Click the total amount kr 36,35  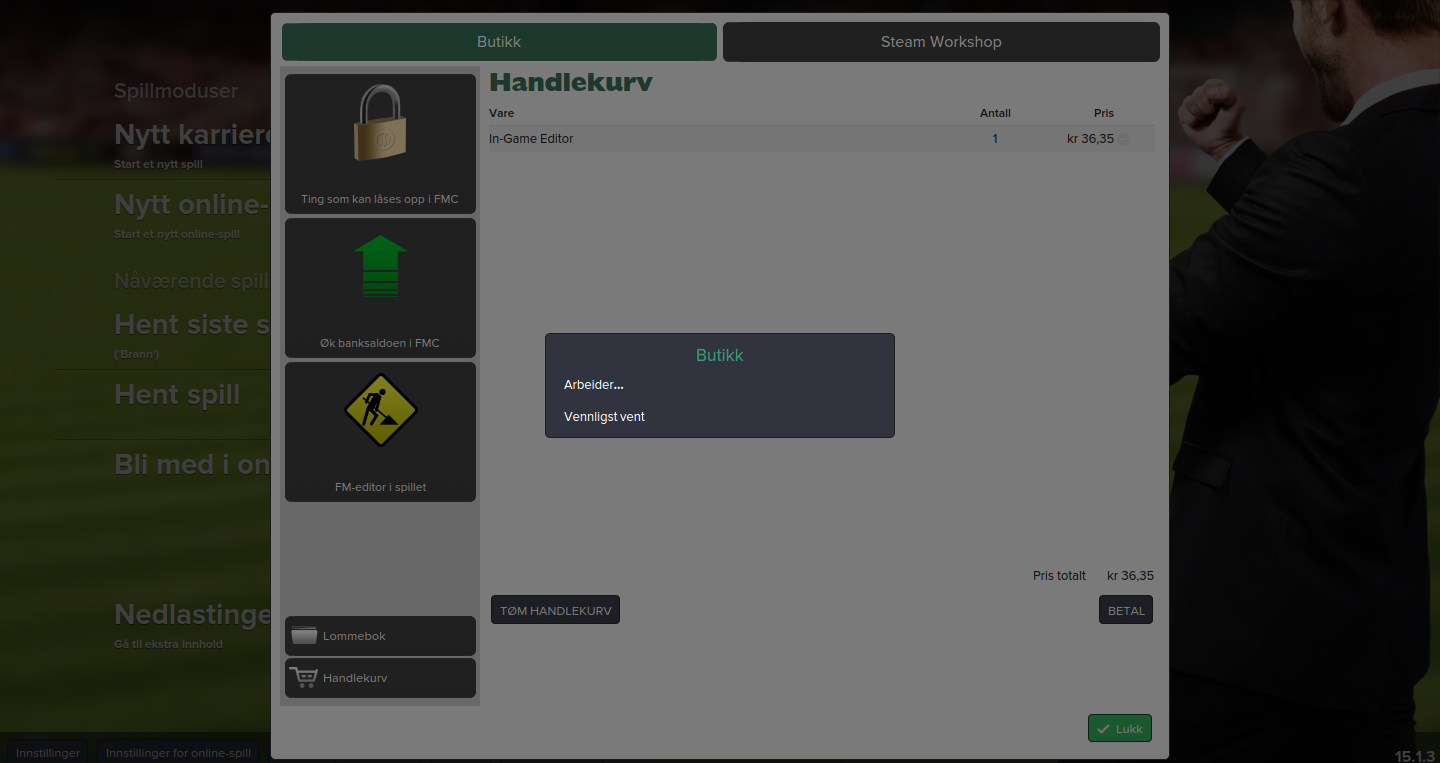coord(1130,576)
